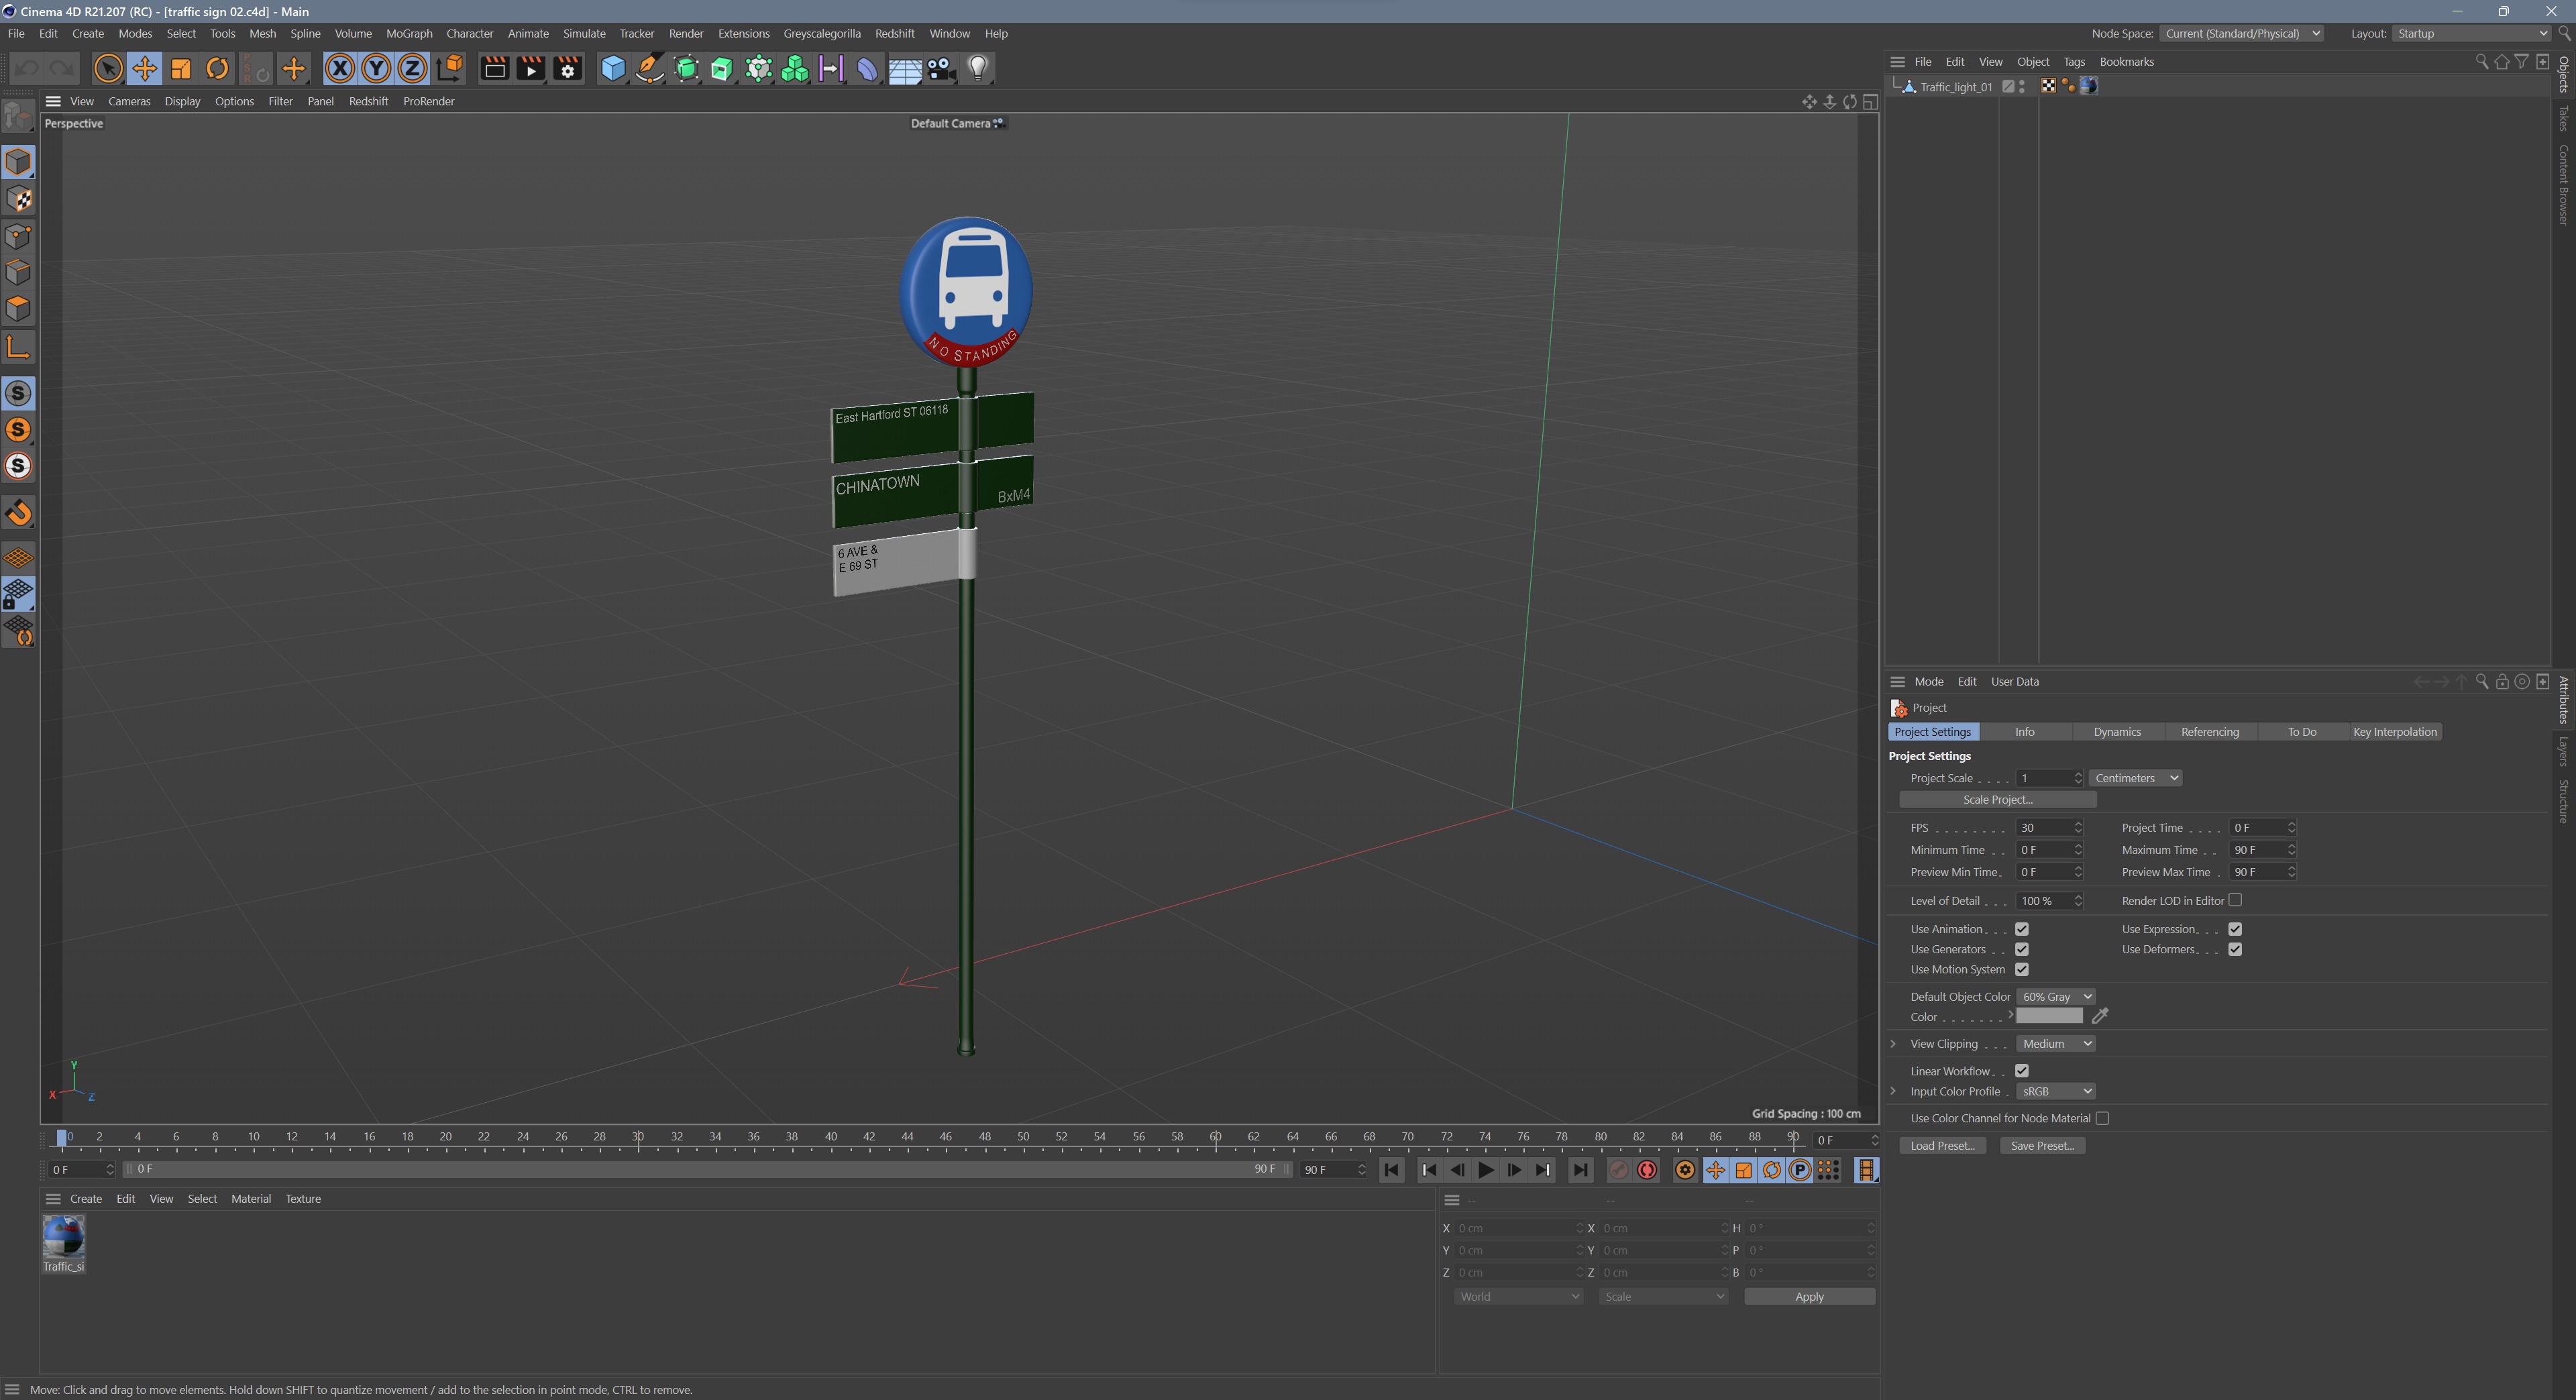Toggle X axis lock

point(340,68)
